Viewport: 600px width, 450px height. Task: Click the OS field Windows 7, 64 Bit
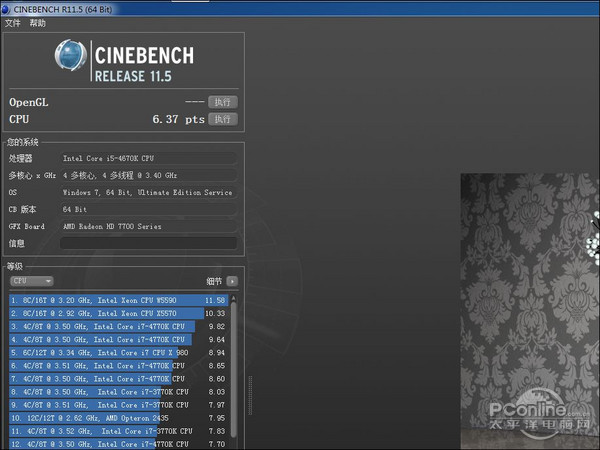point(148,192)
